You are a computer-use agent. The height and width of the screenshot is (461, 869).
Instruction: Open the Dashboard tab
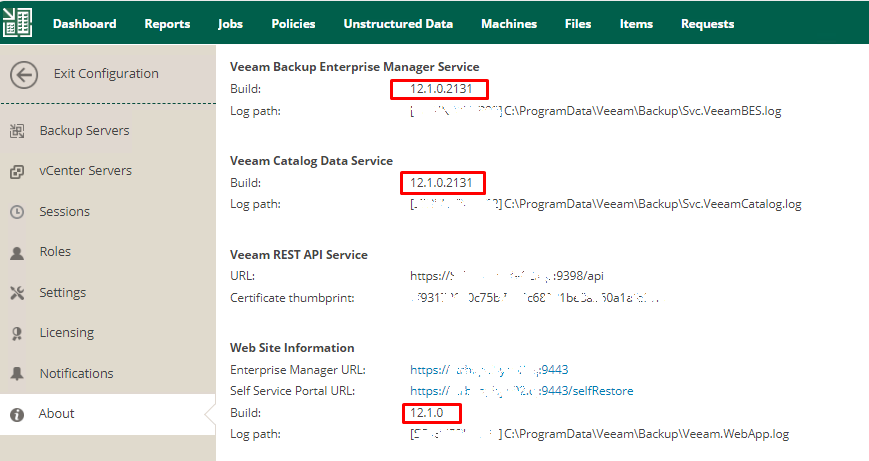point(84,24)
